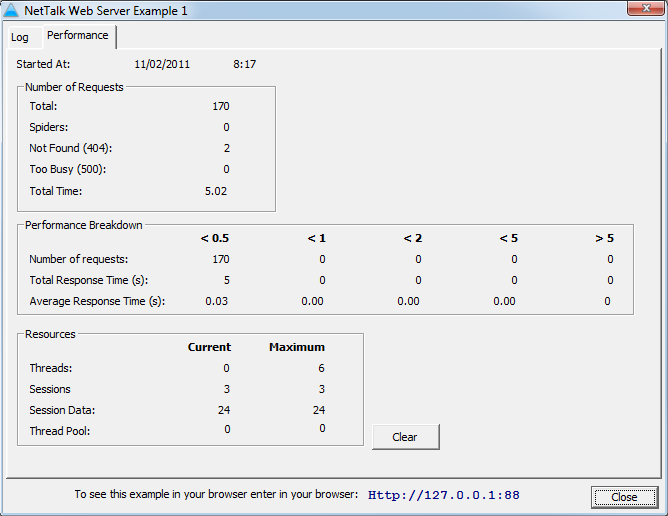Select the Spiders label

(49, 127)
